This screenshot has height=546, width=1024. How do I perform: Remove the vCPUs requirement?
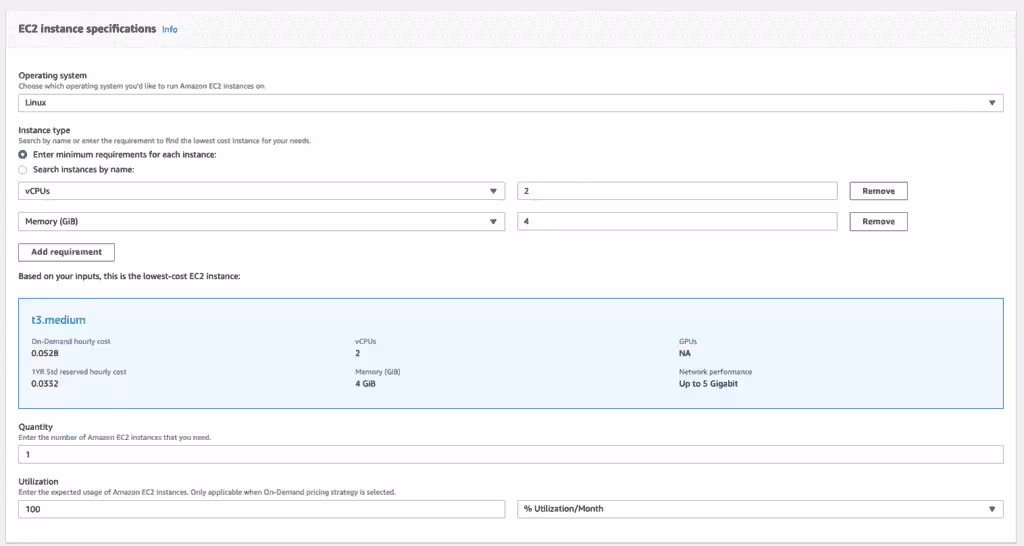878,191
